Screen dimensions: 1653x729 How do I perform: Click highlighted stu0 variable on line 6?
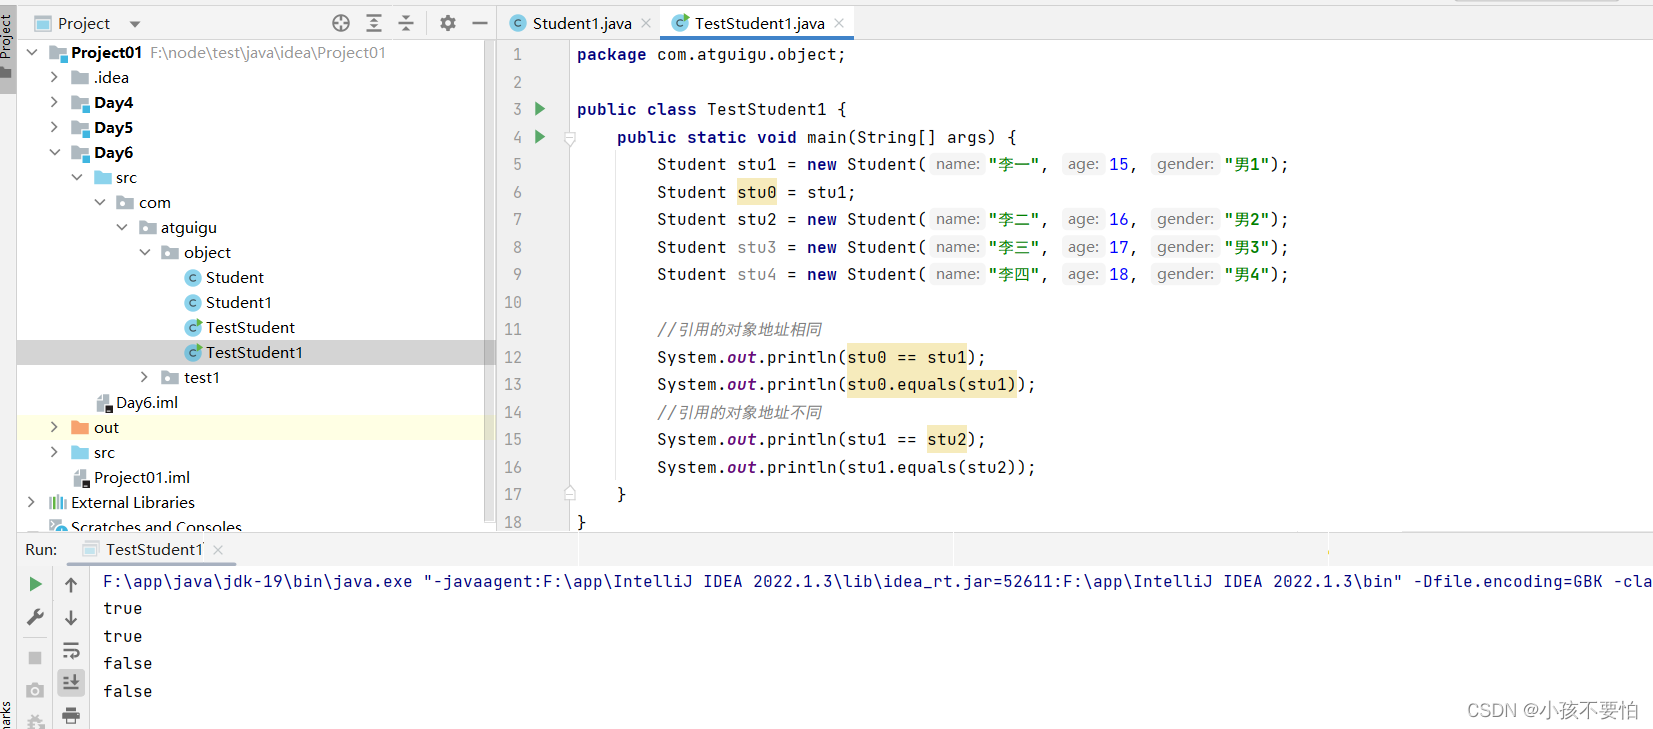click(x=757, y=192)
